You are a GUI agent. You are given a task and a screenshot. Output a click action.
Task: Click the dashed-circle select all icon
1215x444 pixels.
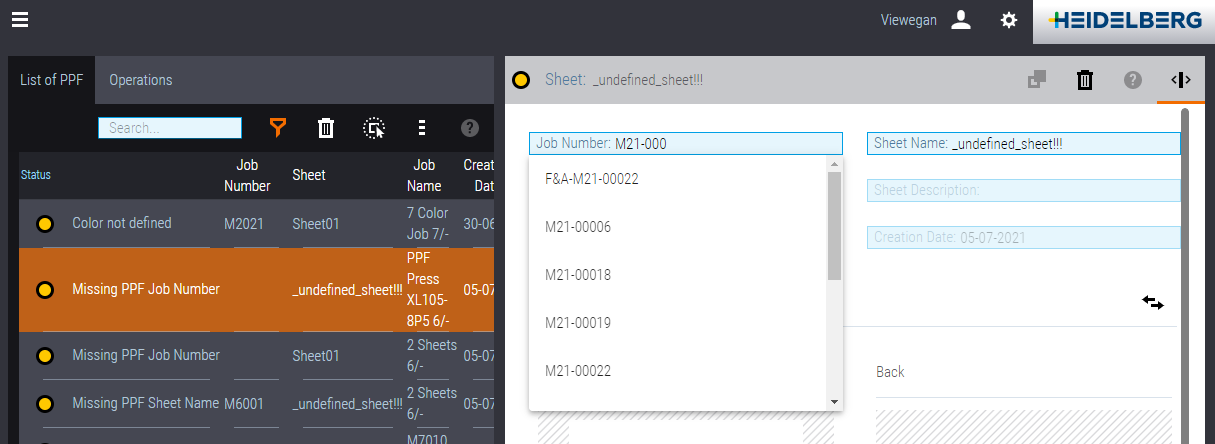(374, 128)
